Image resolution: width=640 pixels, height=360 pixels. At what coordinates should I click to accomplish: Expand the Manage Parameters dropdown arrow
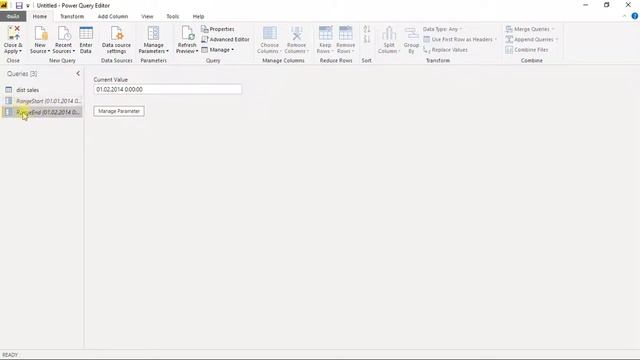(x=167, y=51)
